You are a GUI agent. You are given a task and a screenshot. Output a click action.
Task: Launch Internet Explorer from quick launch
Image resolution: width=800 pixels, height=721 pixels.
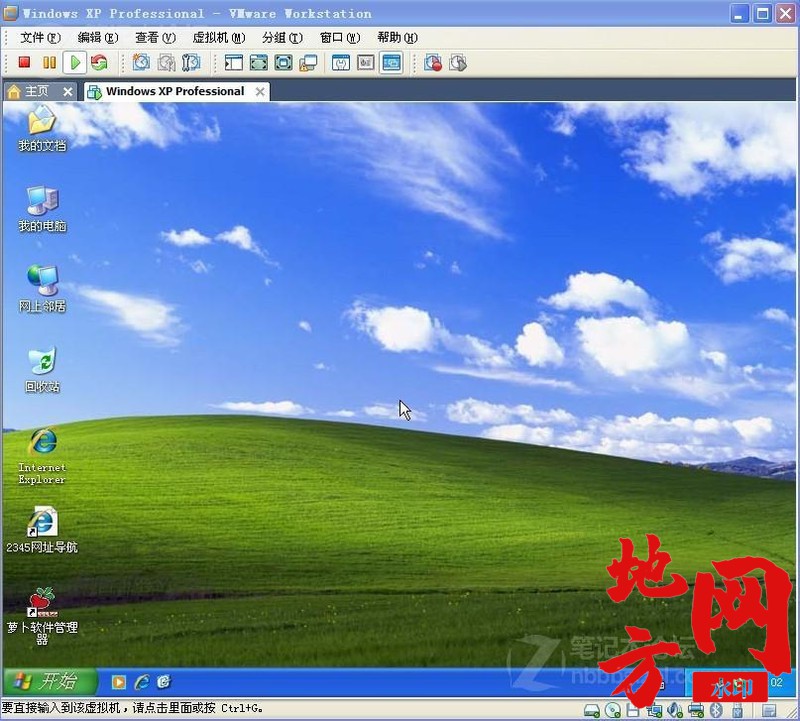pyautogui.click(x=142, y=682)
